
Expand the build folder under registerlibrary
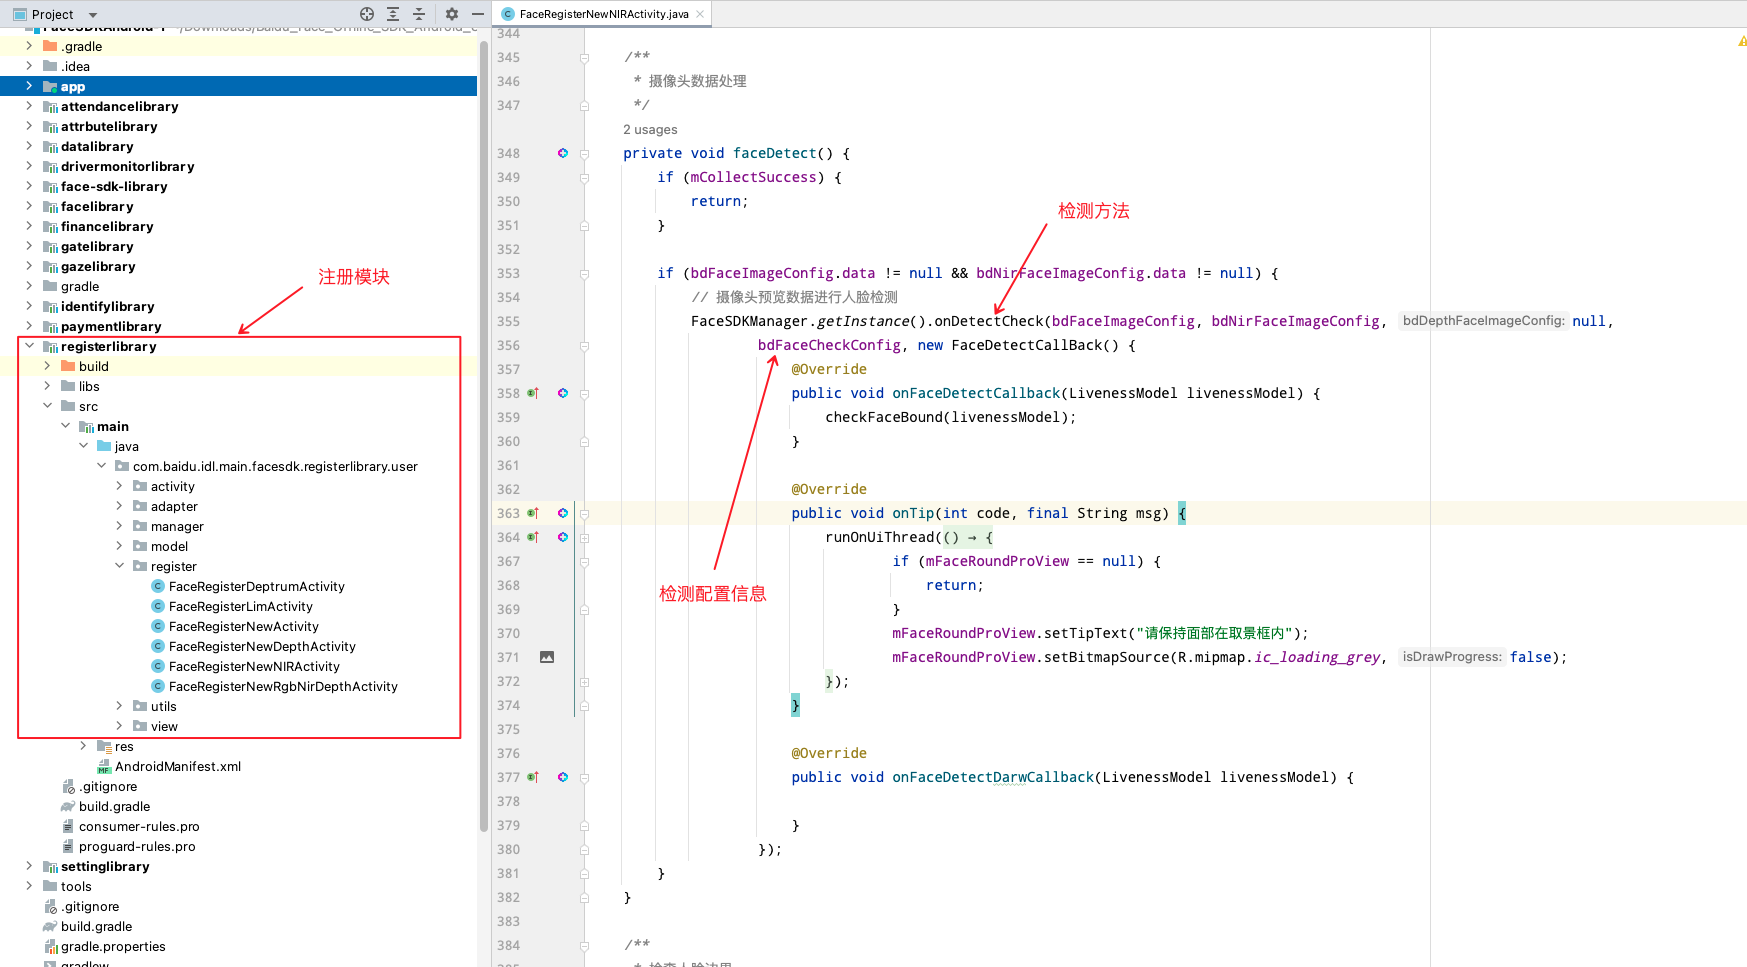tap(47, 366)
